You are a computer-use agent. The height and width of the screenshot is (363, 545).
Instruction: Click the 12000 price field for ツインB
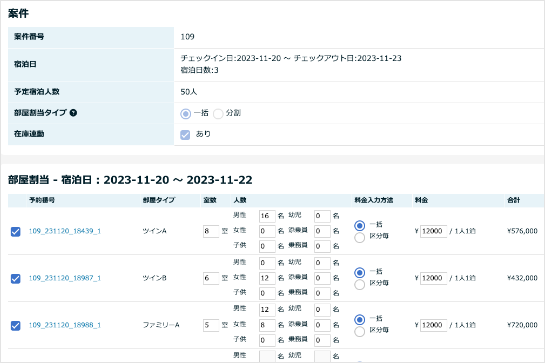[433, 278]
